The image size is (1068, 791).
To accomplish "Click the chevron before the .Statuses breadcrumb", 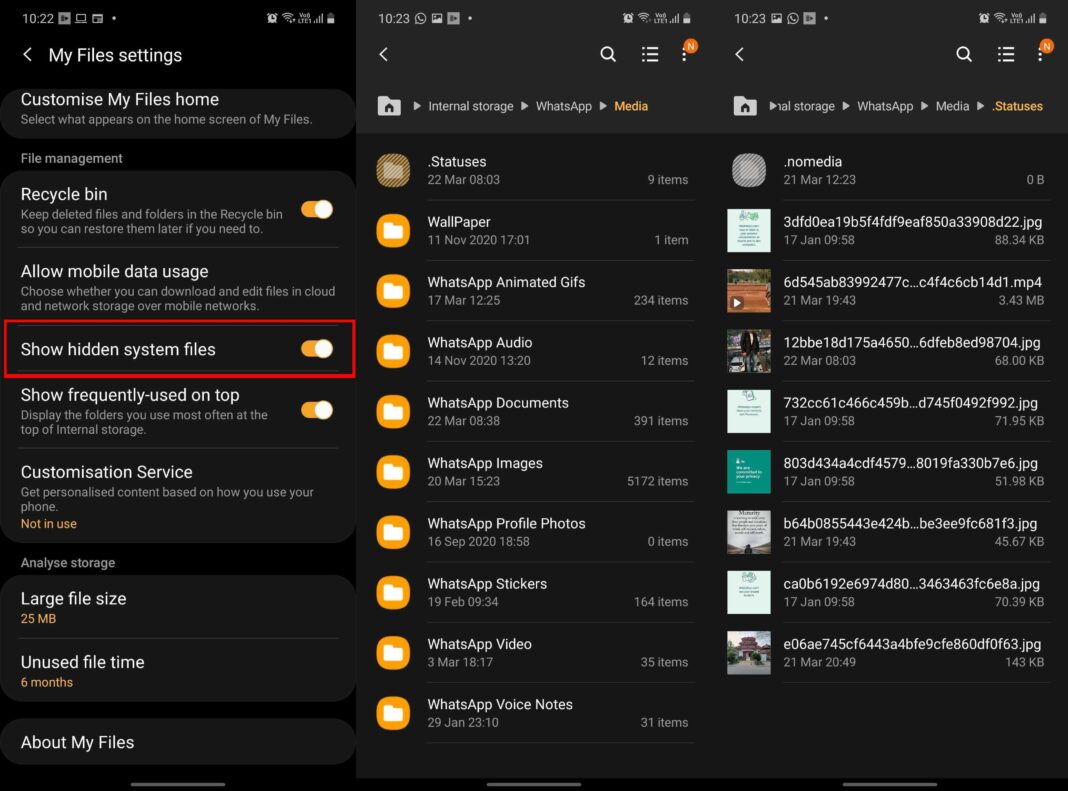I will [980, 105].
